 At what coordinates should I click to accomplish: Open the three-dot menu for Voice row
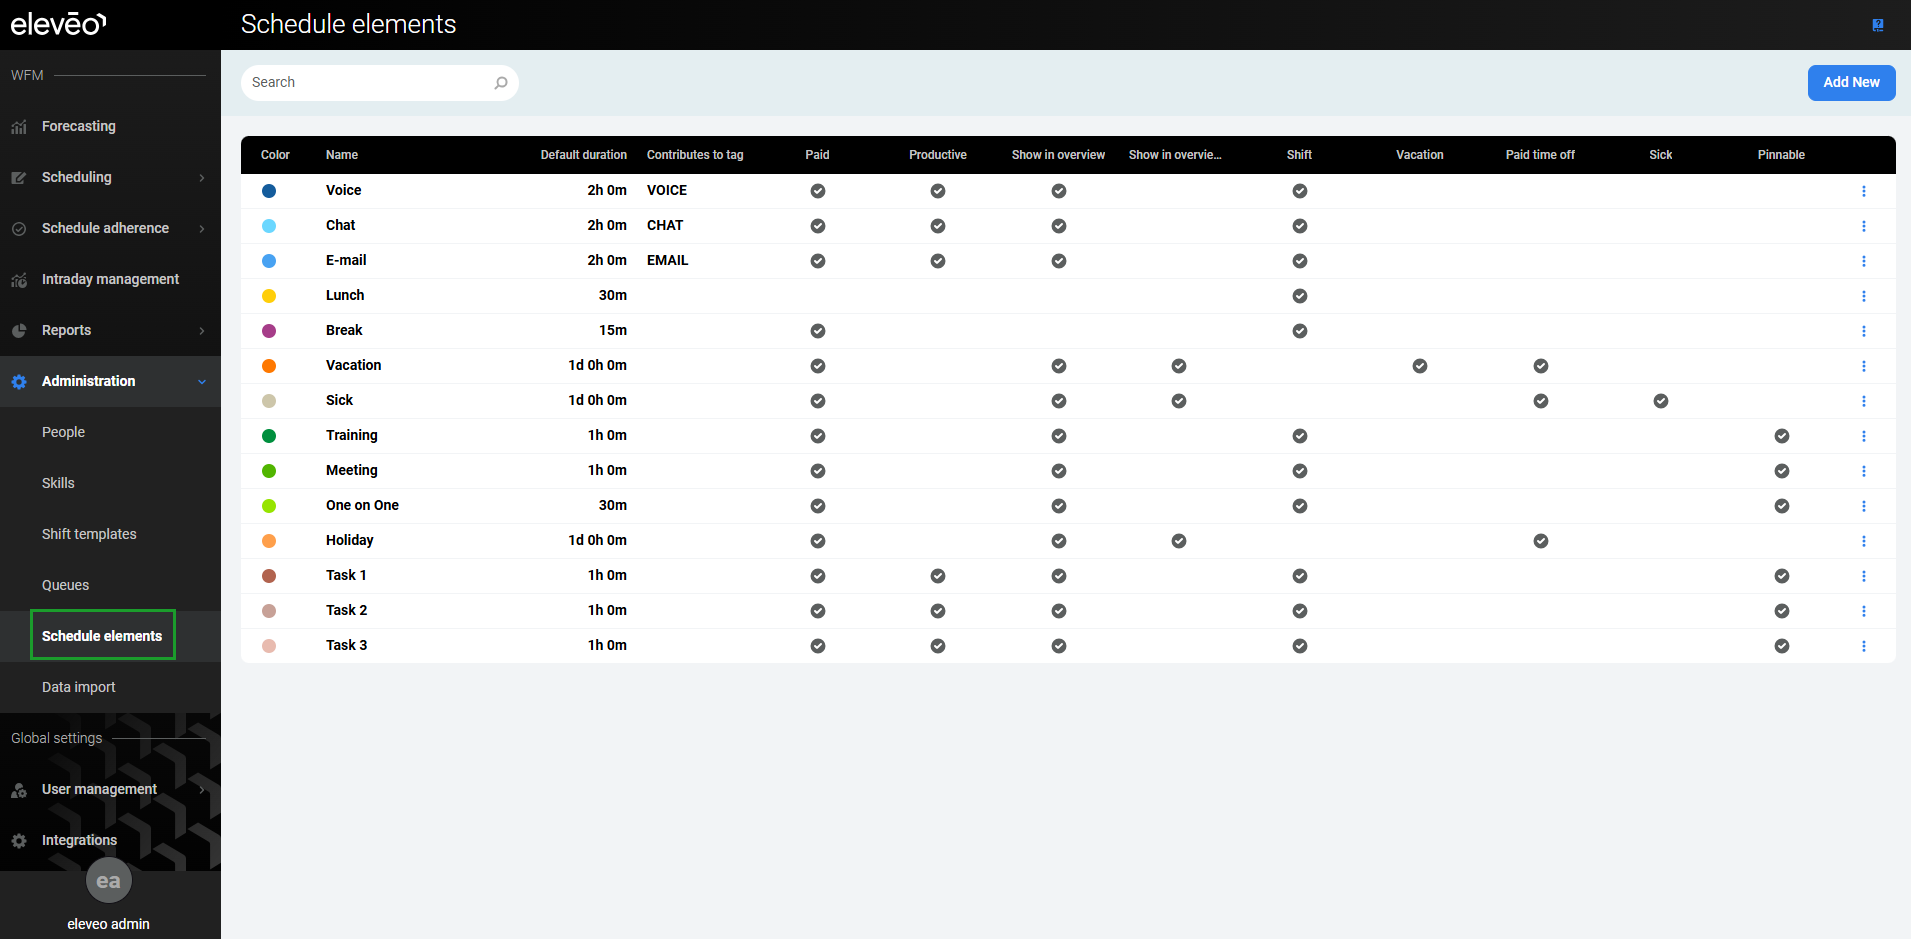click(x=1864, y=191)
